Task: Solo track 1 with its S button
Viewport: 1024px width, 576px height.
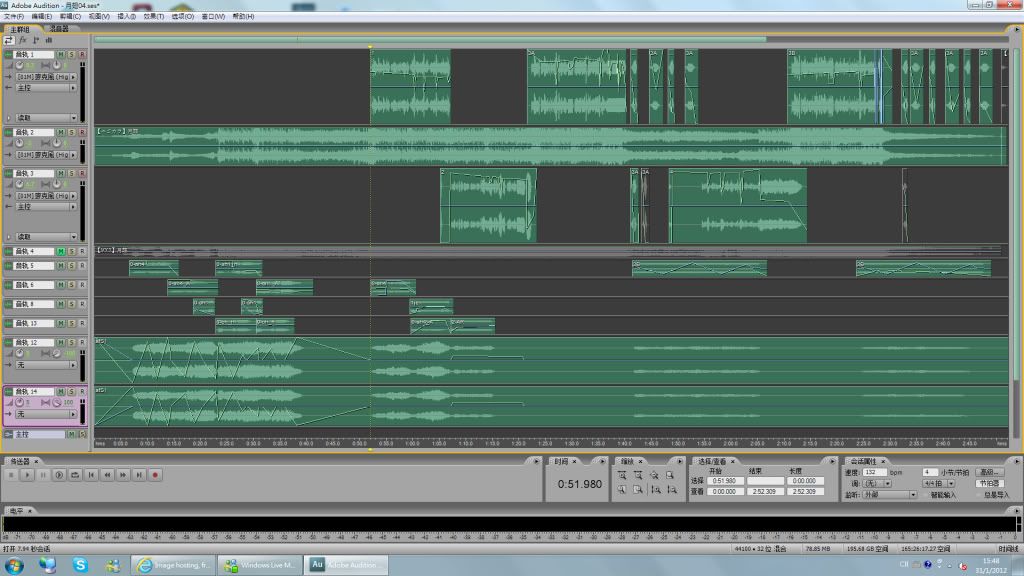Action: point(71,54)
